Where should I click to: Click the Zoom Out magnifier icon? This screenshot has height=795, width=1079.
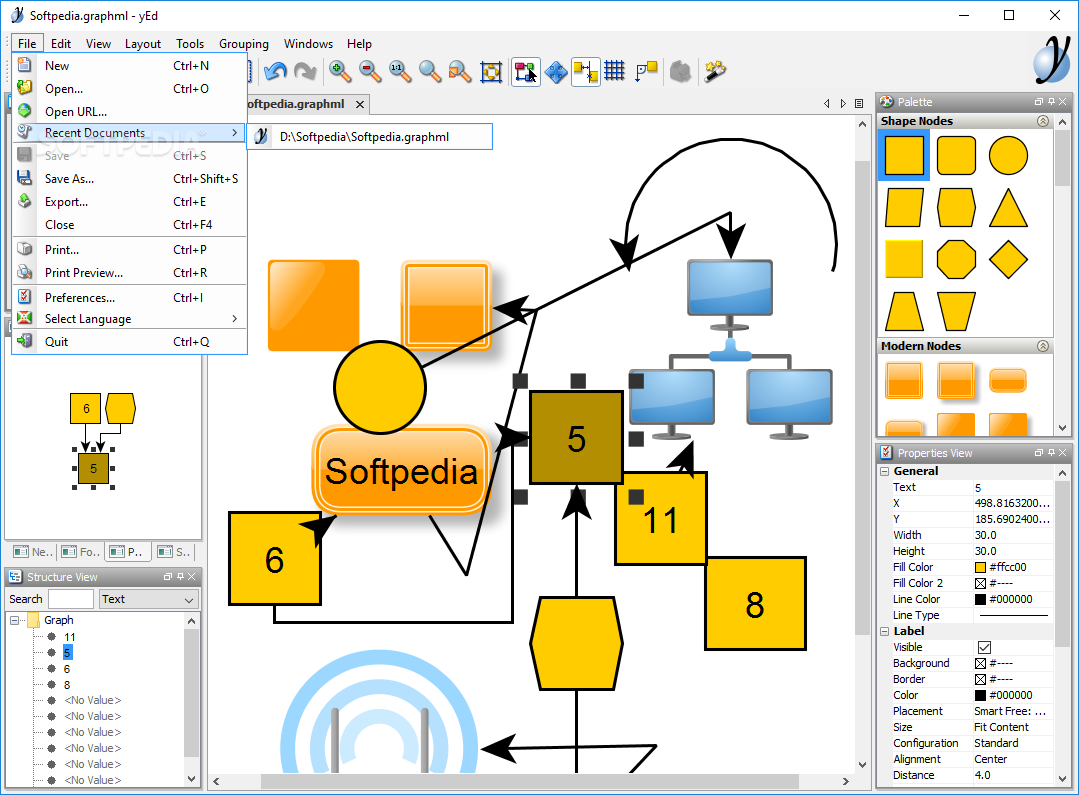coord(370,71)
